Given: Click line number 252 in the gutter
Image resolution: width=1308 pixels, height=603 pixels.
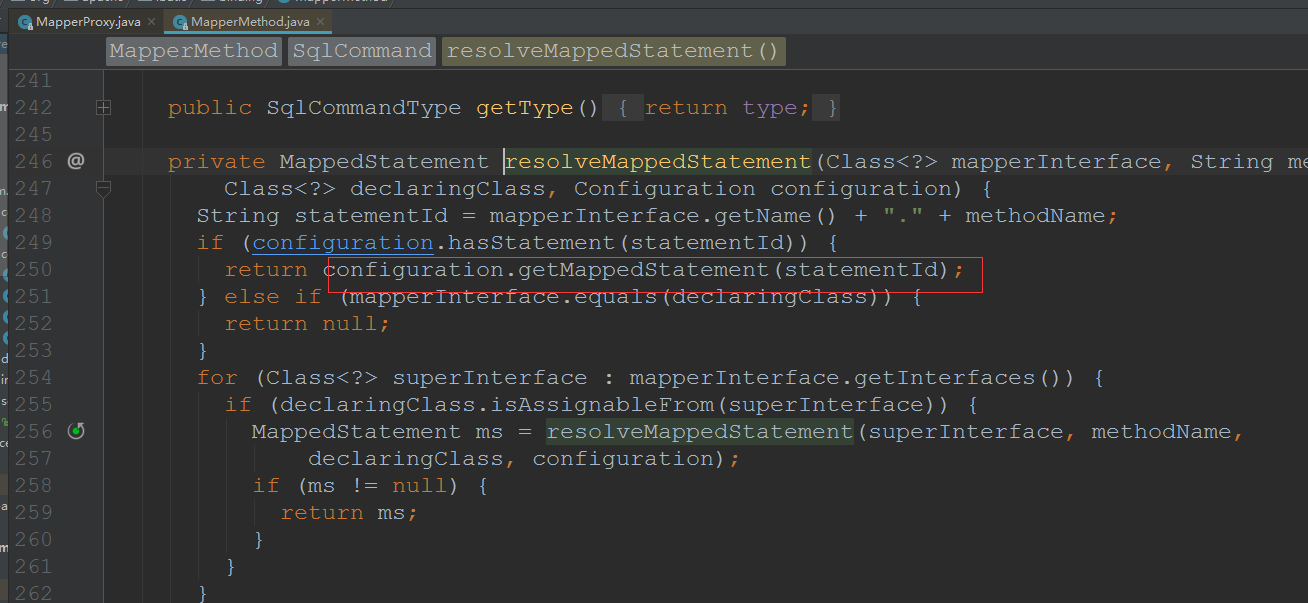Looking at the screenshot, I should click(x=34, y=323).
